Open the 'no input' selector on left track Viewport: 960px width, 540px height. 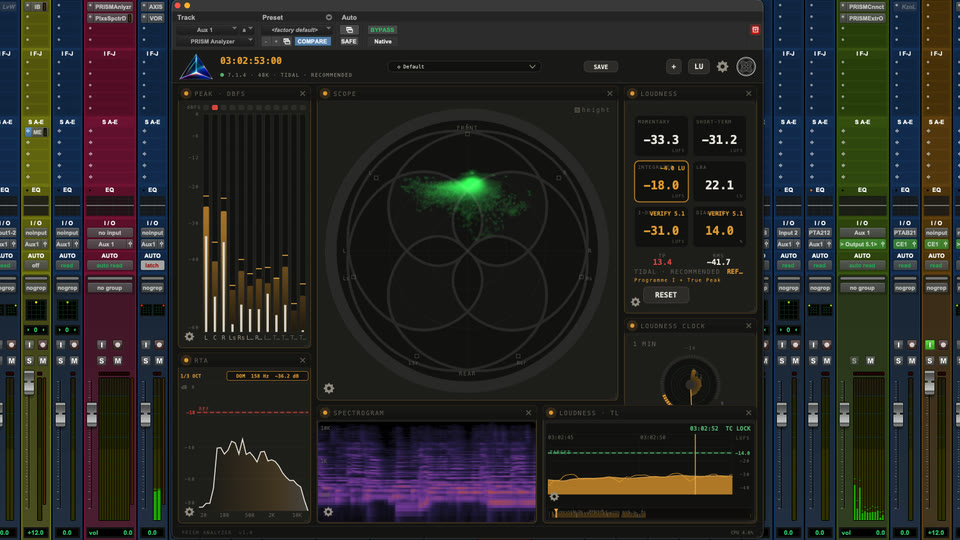110,233
